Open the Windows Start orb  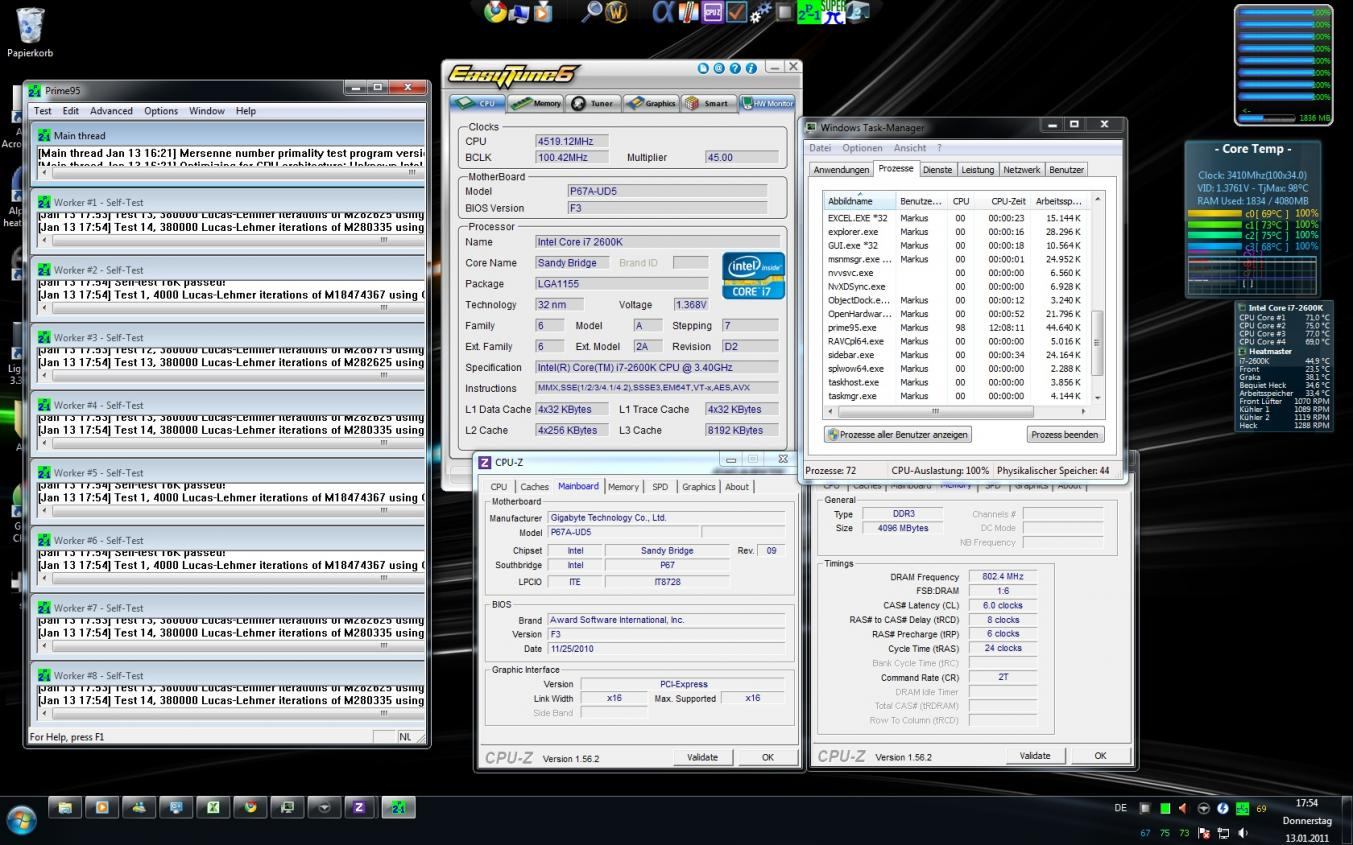(x=21, y=820)
